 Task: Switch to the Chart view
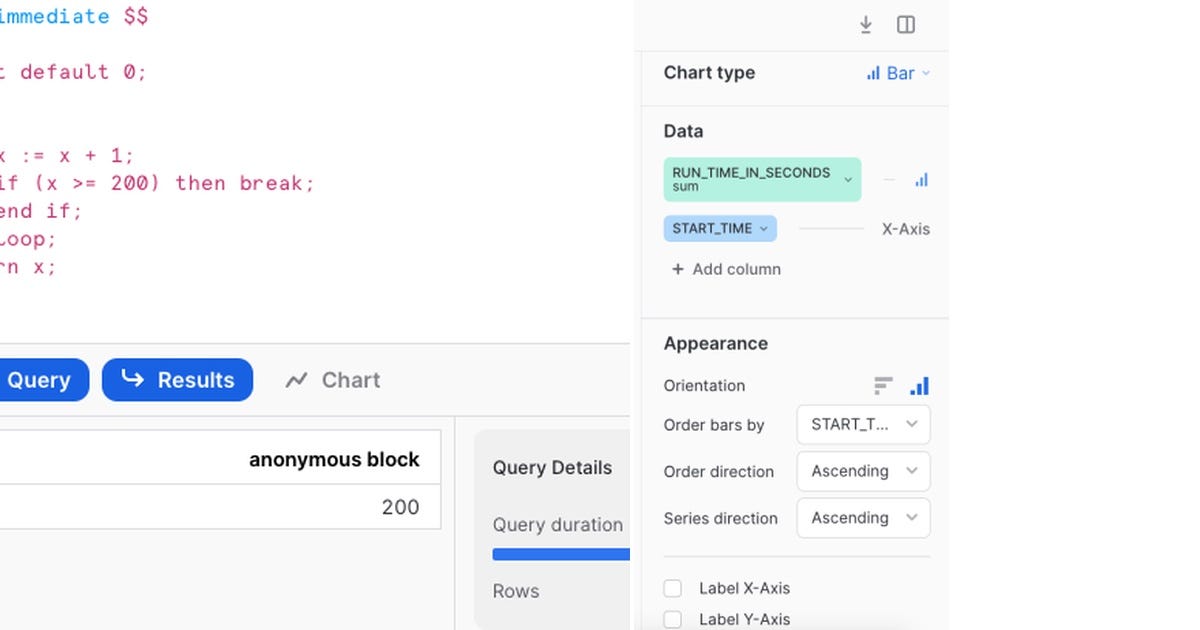[x=332, y=380]
